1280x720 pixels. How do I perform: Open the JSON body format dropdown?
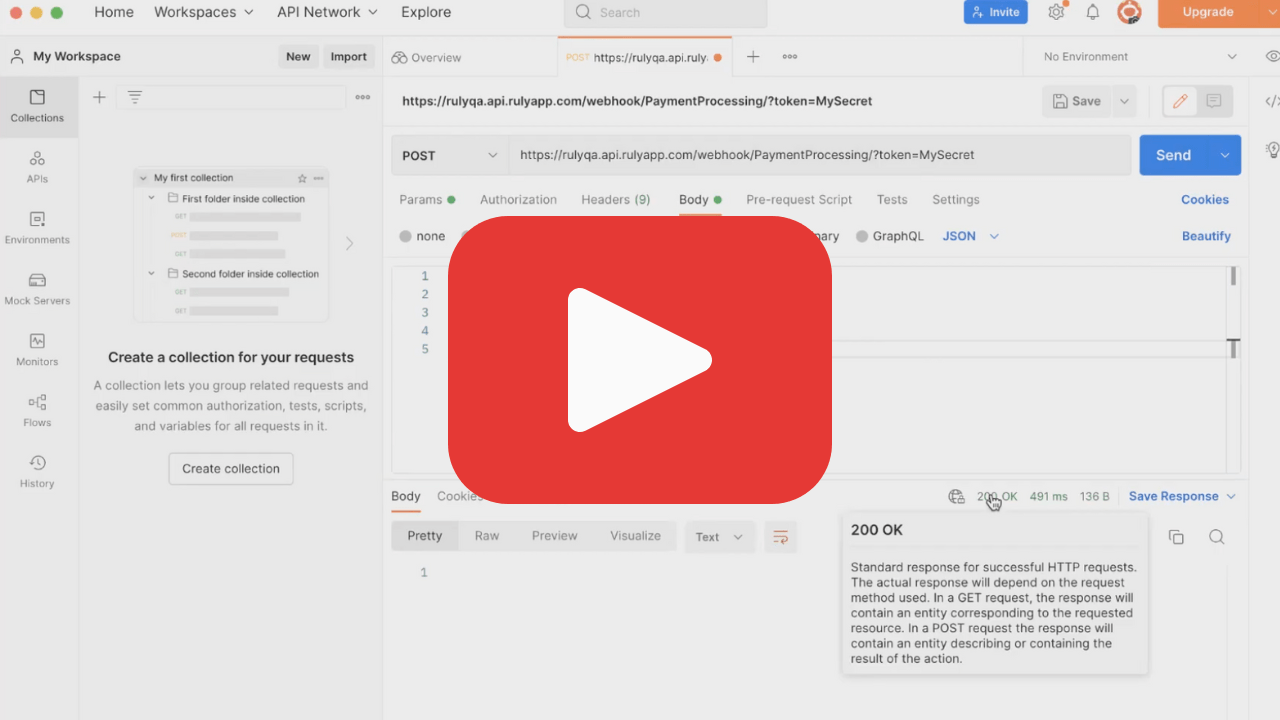click(x=971, y=236)
